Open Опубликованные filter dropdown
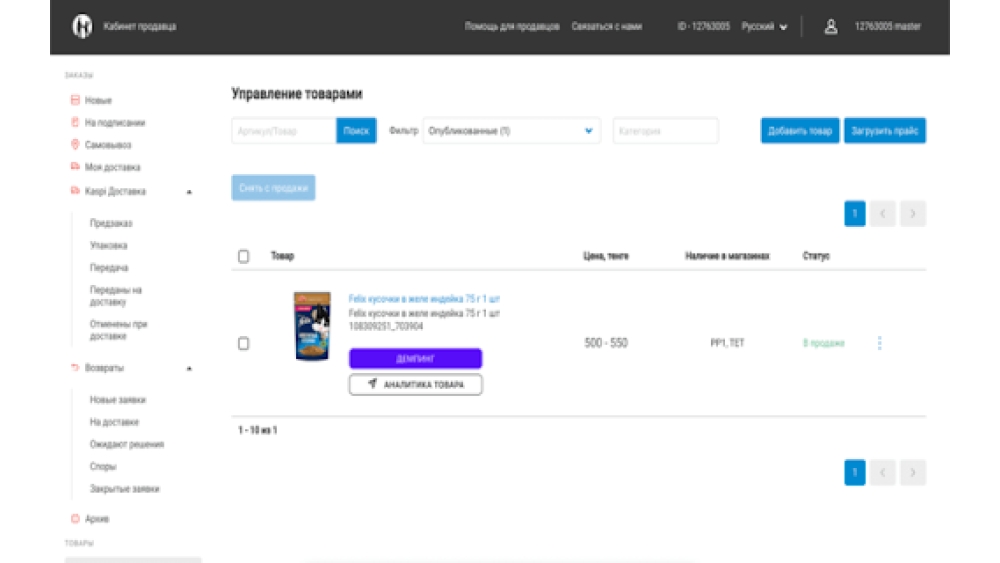 [x=511, y=131]
